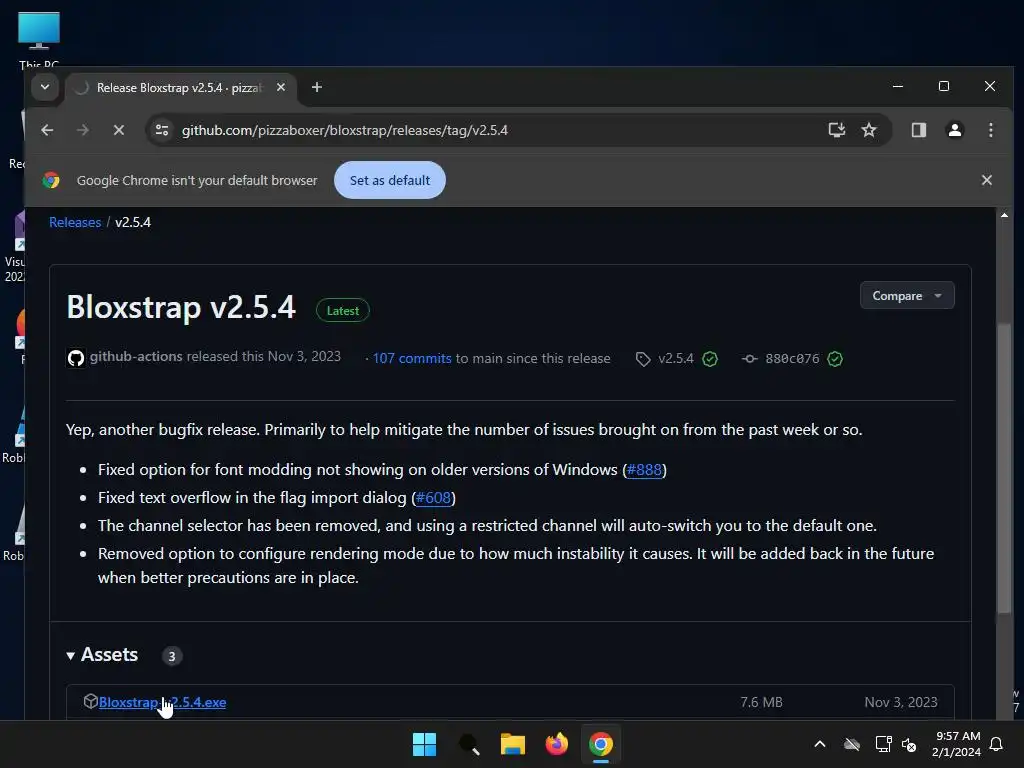Screen dimensions: 1024x768
Task: Open Chrome three-dot menu
Action: pos(991,130)
